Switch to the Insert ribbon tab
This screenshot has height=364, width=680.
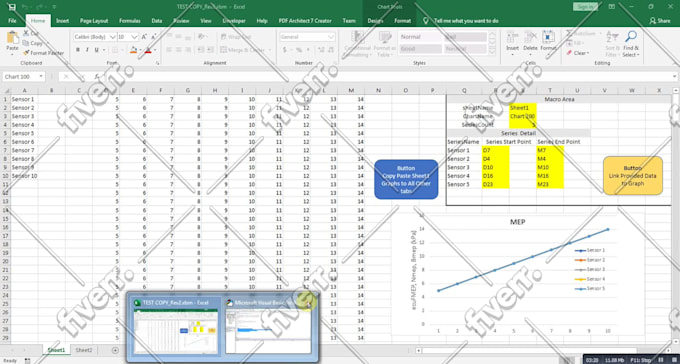click(62, 20)
